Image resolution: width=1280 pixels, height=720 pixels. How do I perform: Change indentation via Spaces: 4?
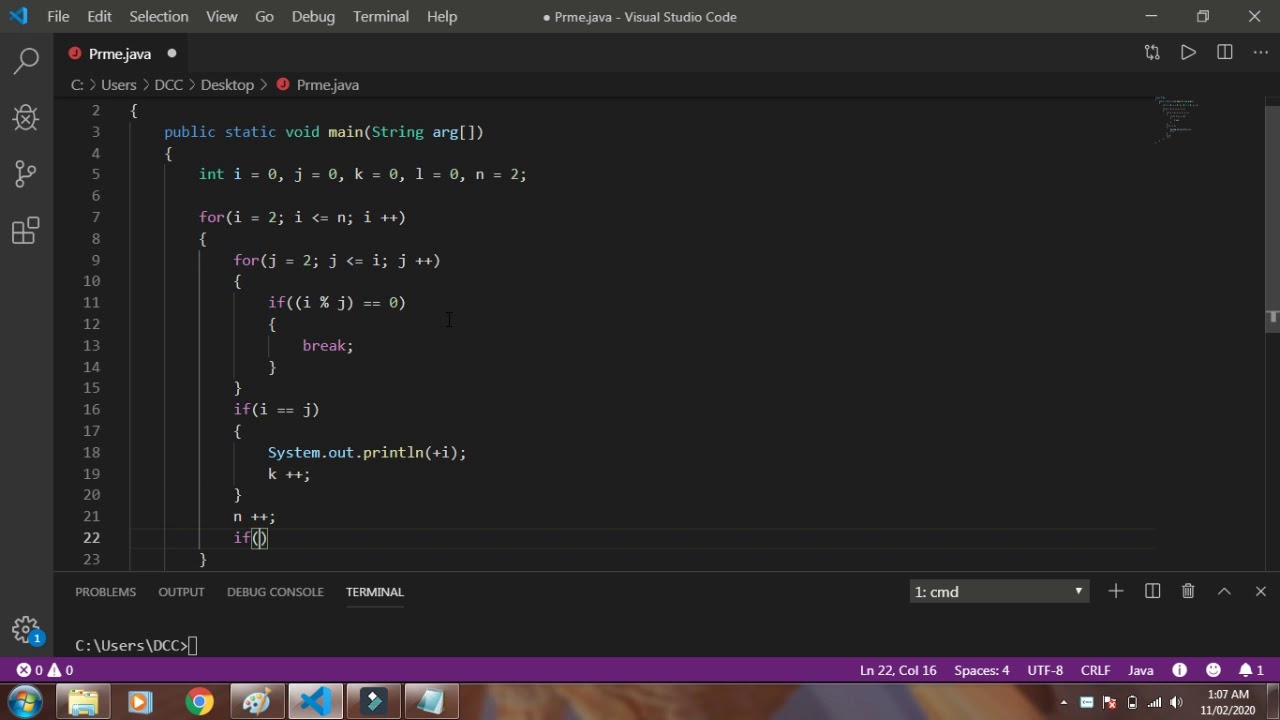coord(981,670)
